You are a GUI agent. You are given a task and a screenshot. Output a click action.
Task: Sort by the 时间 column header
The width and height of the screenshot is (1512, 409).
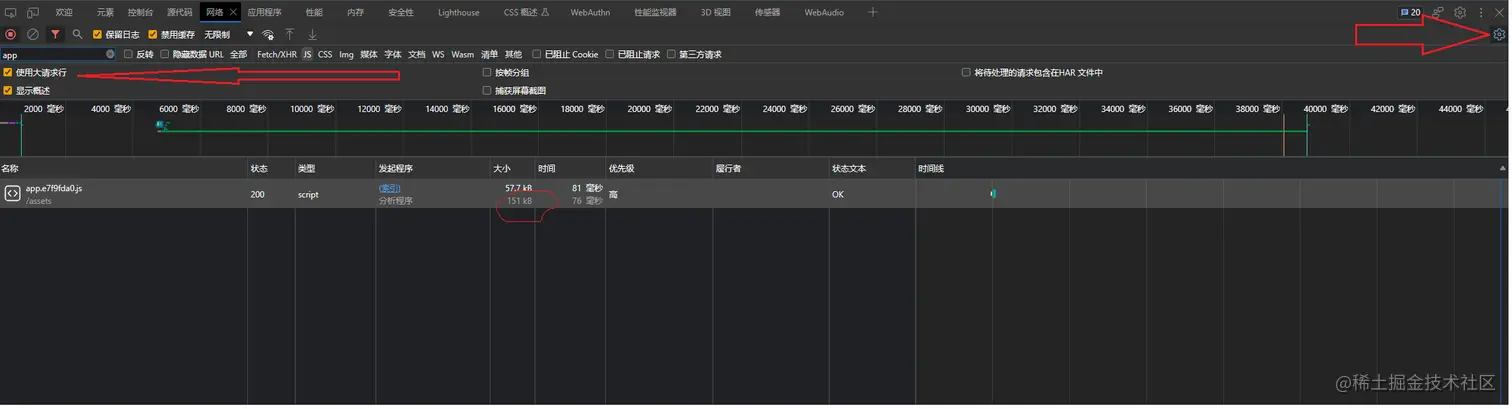[x=569, y=168]
